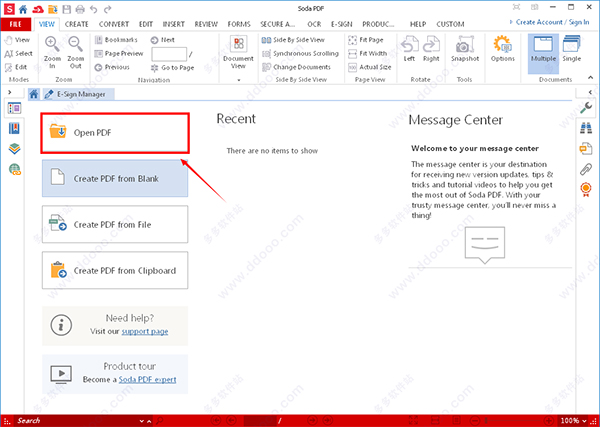Click the Undo arrow icon
The image size is (600, 427).
click(x=94, y=8)
